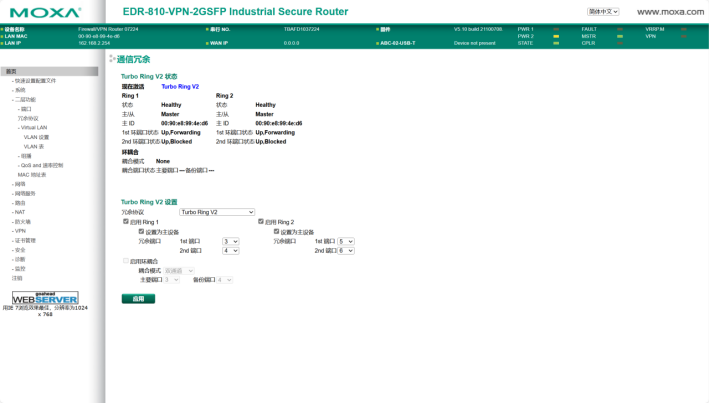Expand VPN in the sidebar menu
The height and width of the screenshot is (403, 709).
click(20, 231)
